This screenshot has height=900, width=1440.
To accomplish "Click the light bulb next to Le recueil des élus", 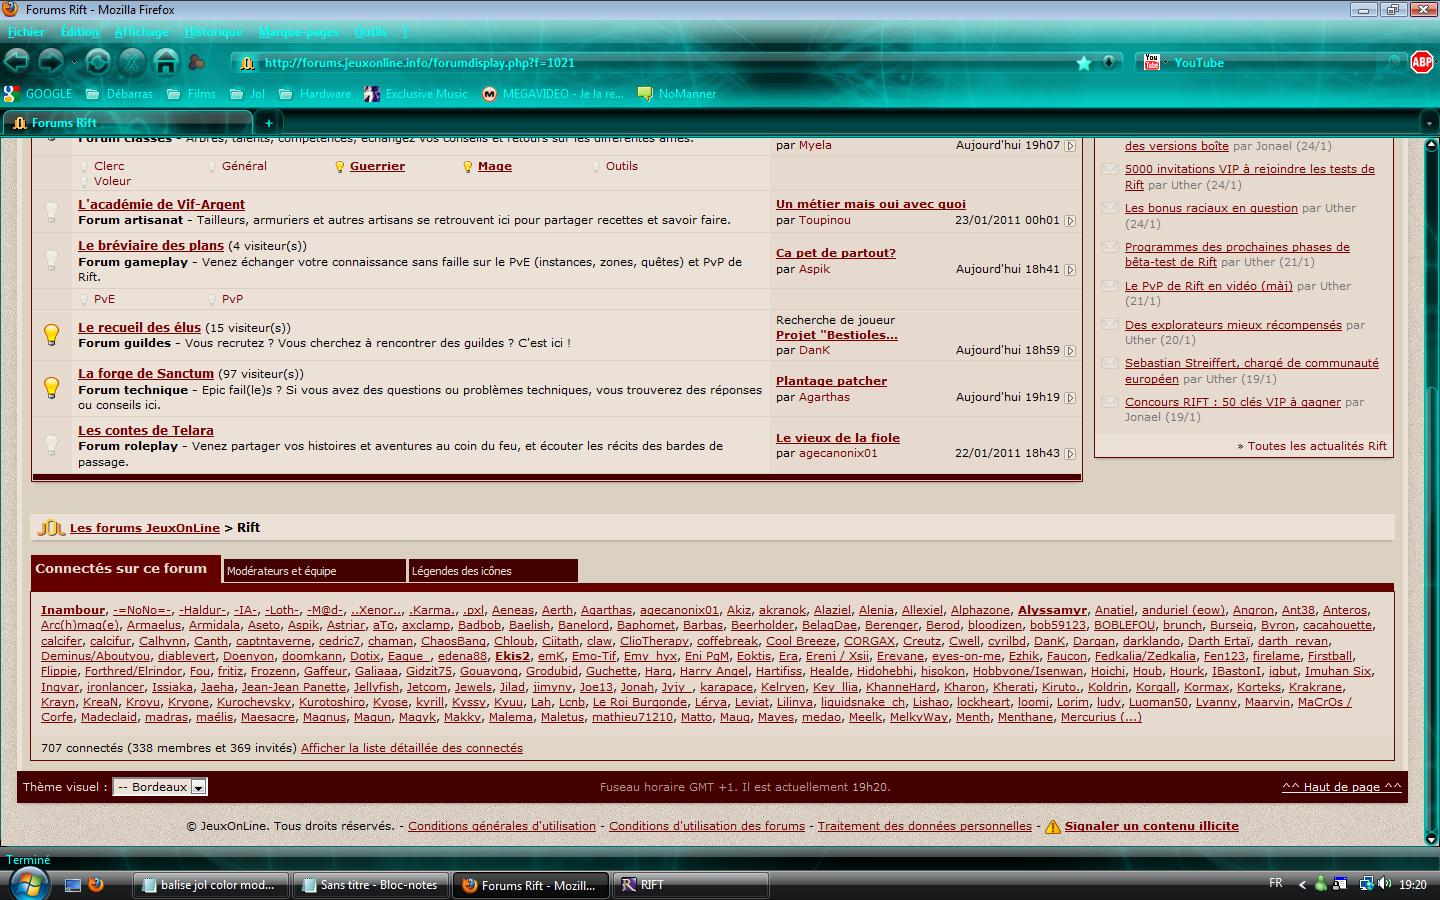I will pos(51,335).
